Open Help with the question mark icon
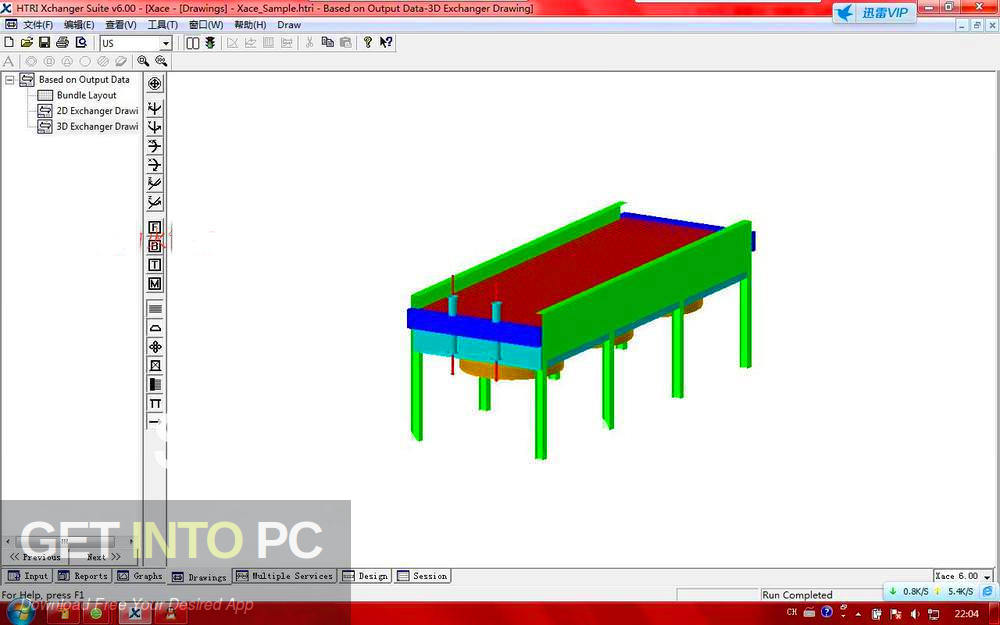Screen dimensions: 1000x625 [x=368, y=43]
